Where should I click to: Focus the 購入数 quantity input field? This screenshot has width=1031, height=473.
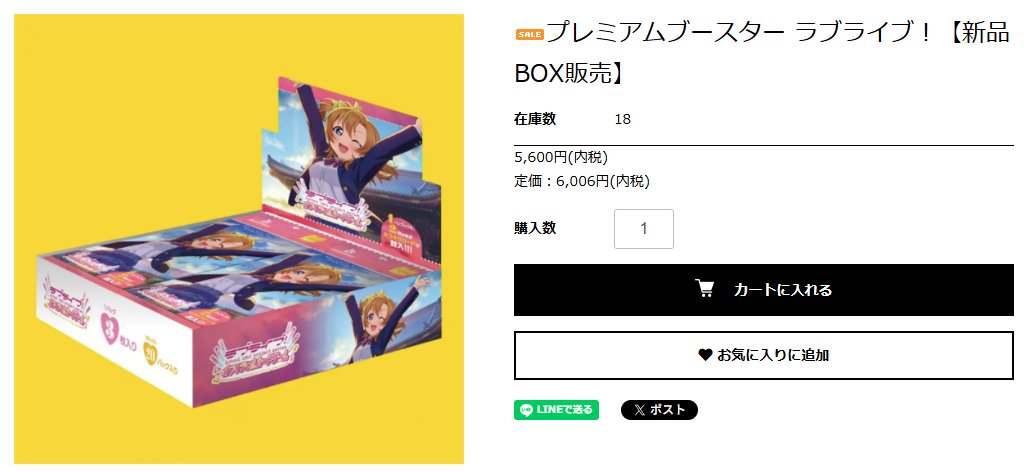644,229
